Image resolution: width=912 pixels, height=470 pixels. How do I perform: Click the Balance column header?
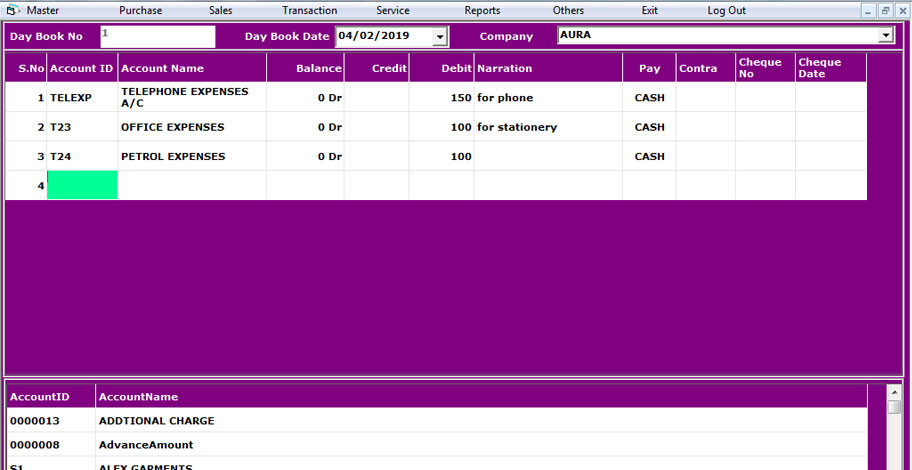305,68
